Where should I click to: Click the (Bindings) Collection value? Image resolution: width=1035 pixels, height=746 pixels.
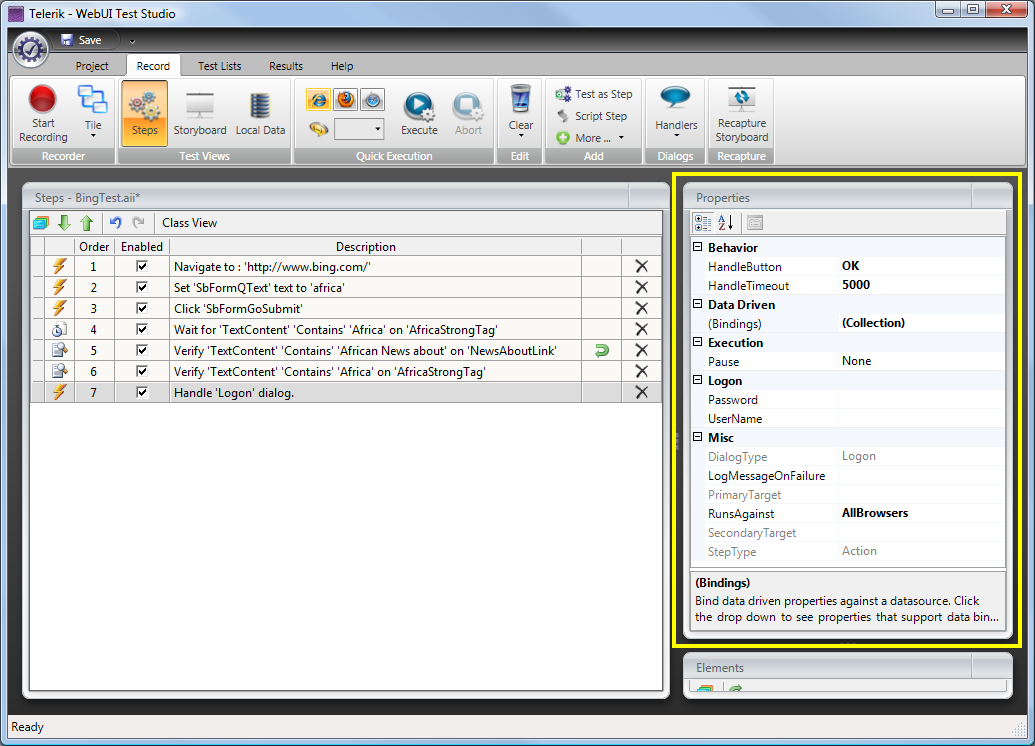tap(921, 323)
